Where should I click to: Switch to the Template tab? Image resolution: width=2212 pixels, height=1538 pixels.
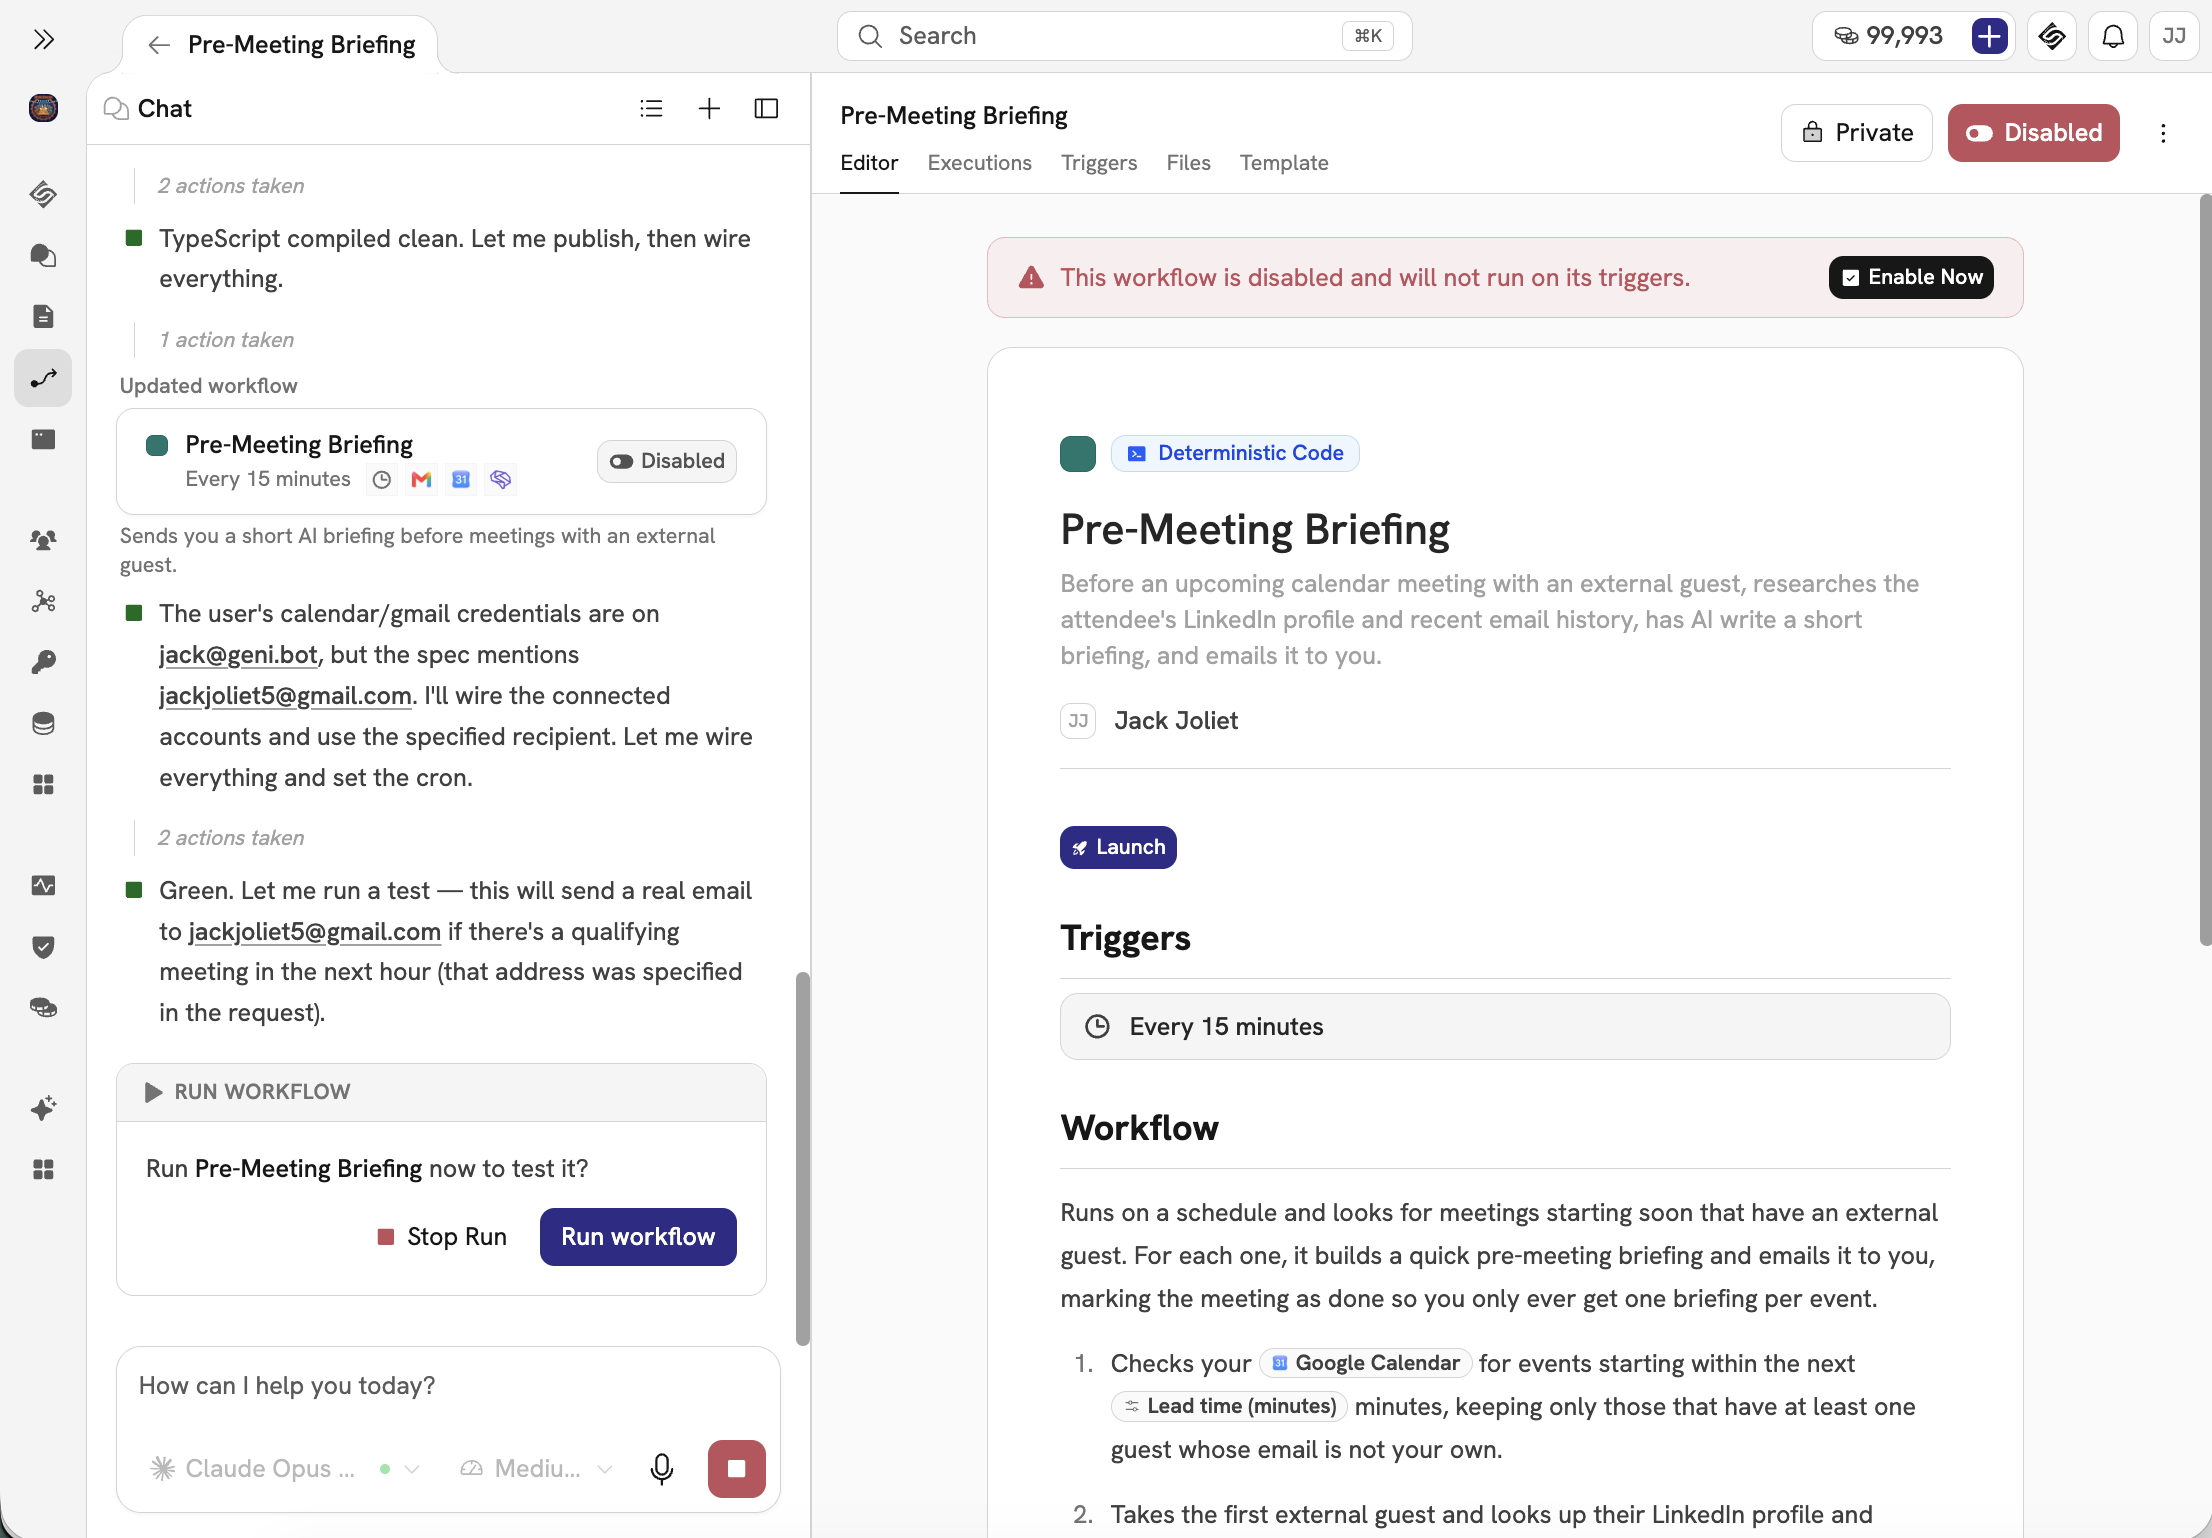tap(1284, 163)
